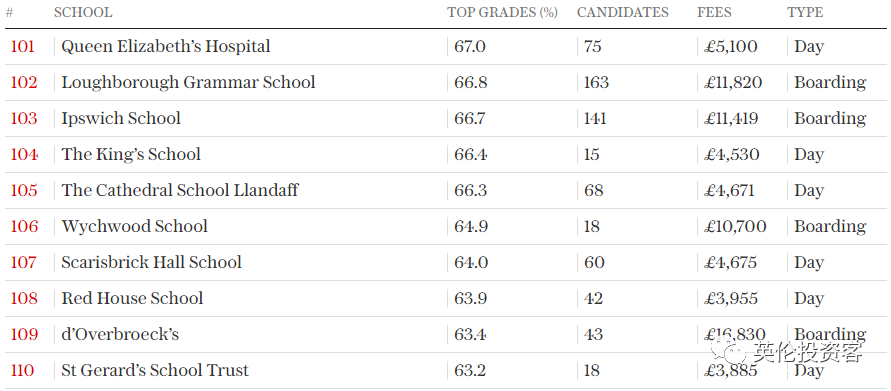Open Queen Elizabeth's Hospital school entry
891x391 pixels.
(166, 46)
